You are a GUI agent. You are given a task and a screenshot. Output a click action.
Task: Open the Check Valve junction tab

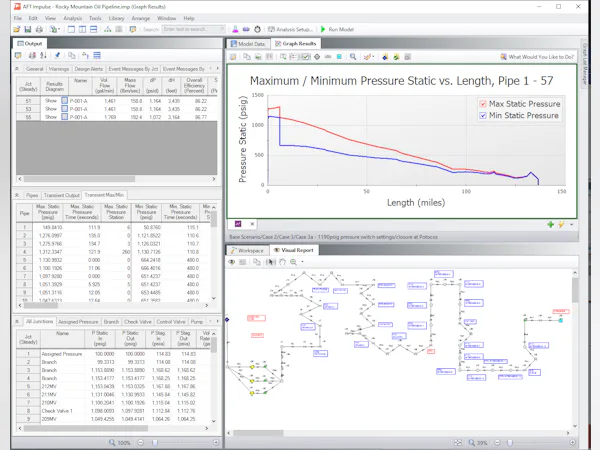[138, 322]
